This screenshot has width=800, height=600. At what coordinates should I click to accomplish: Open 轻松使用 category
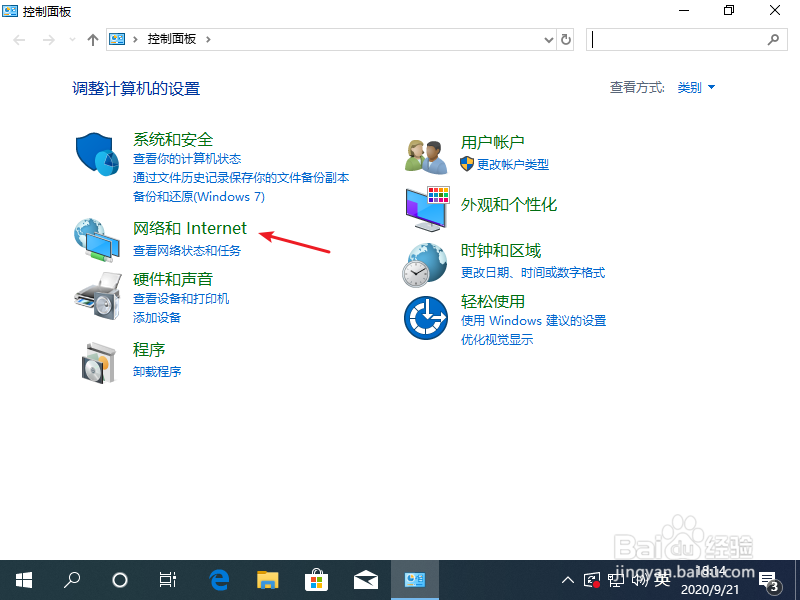tap(492, 302)
